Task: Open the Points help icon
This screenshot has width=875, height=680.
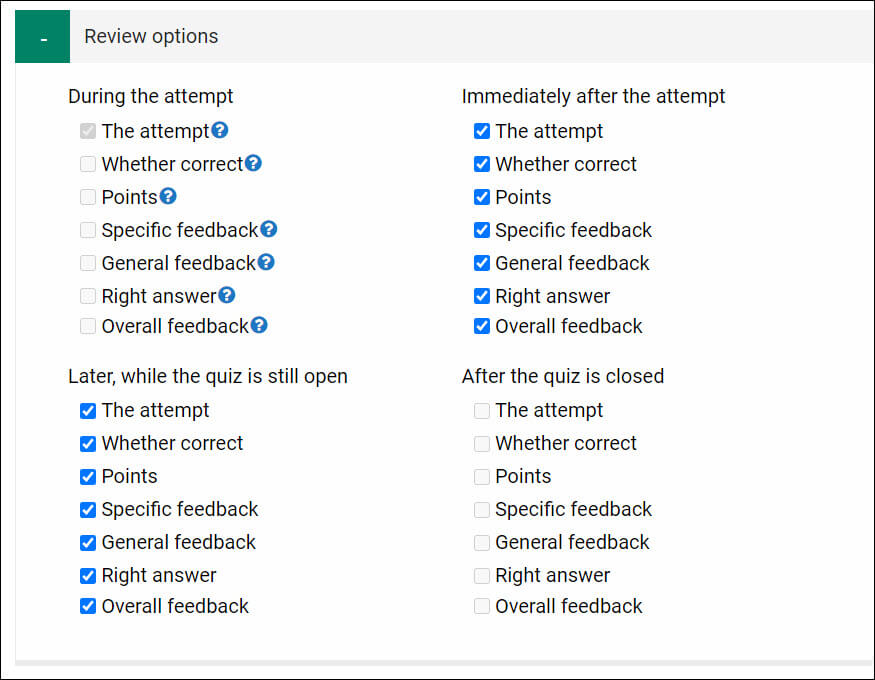Action: point(168,196)
